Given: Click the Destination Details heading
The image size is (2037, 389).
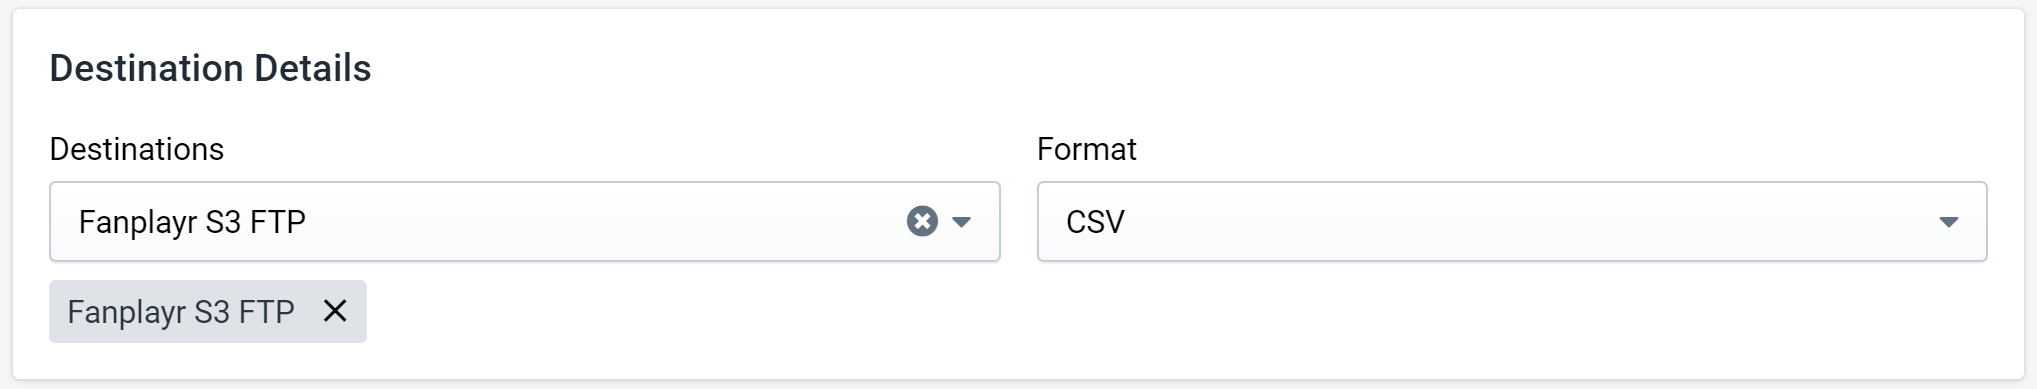Looking at the screenshot, I should click(x=210, y=68).
